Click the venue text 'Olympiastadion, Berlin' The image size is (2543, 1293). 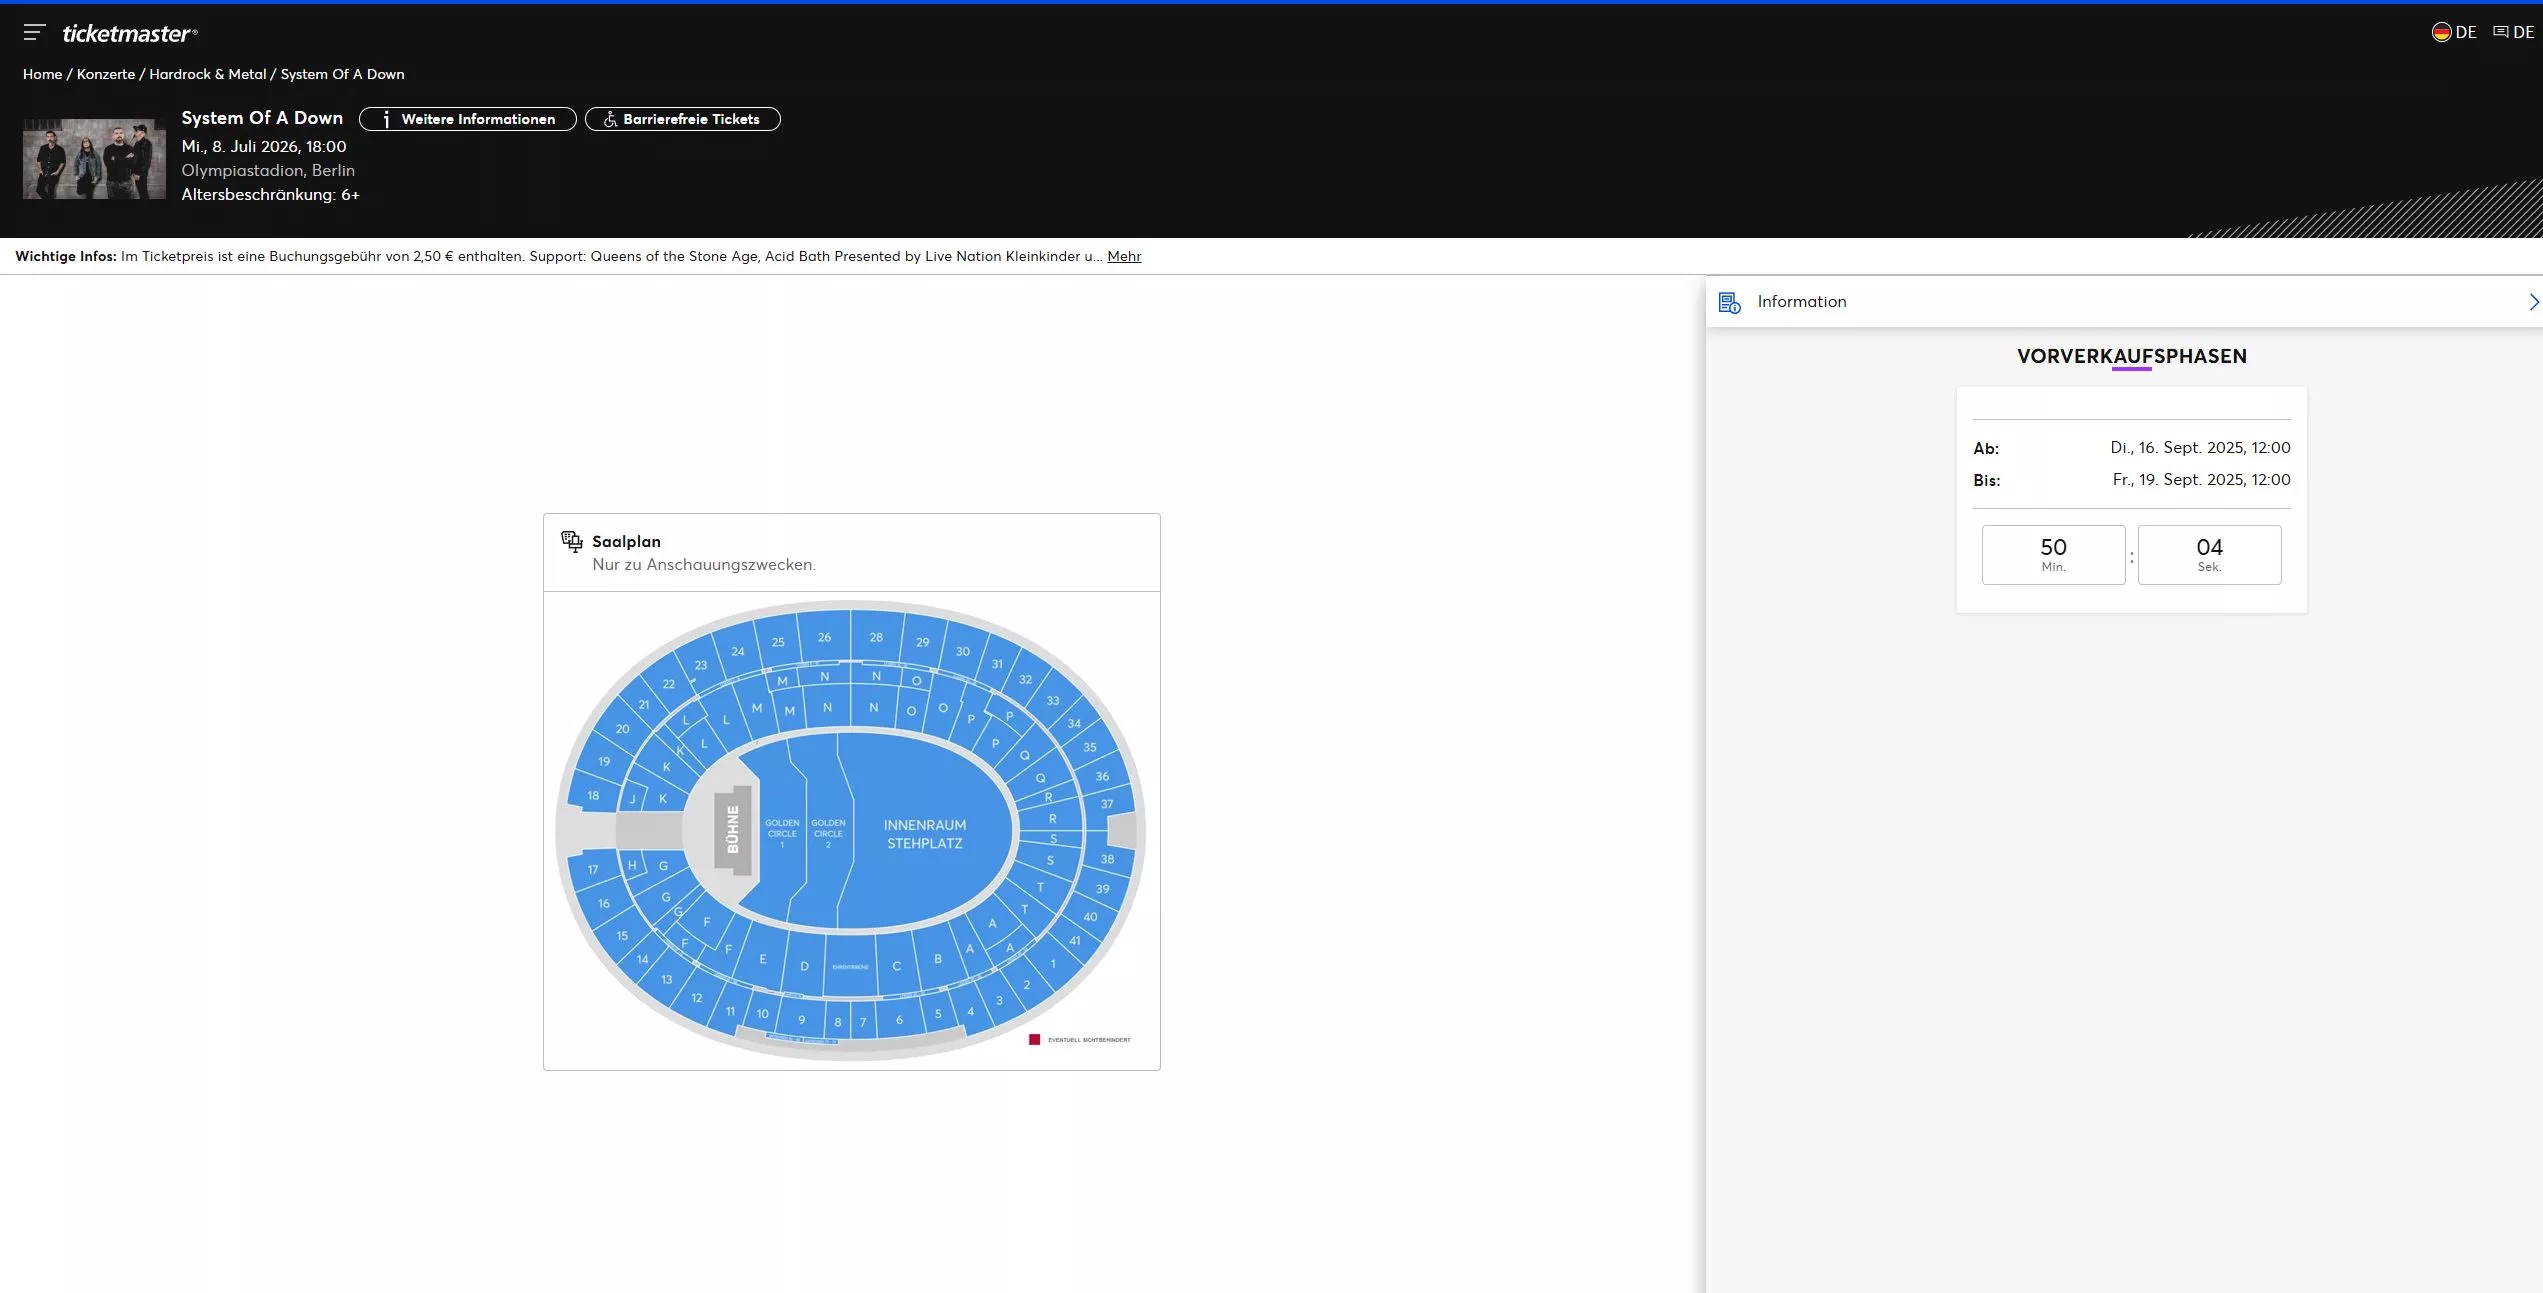(268, 170)
